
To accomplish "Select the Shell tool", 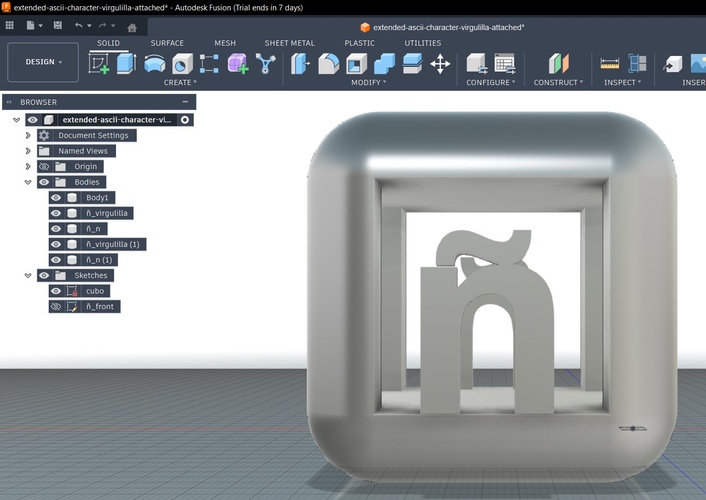I will [356, 64].
